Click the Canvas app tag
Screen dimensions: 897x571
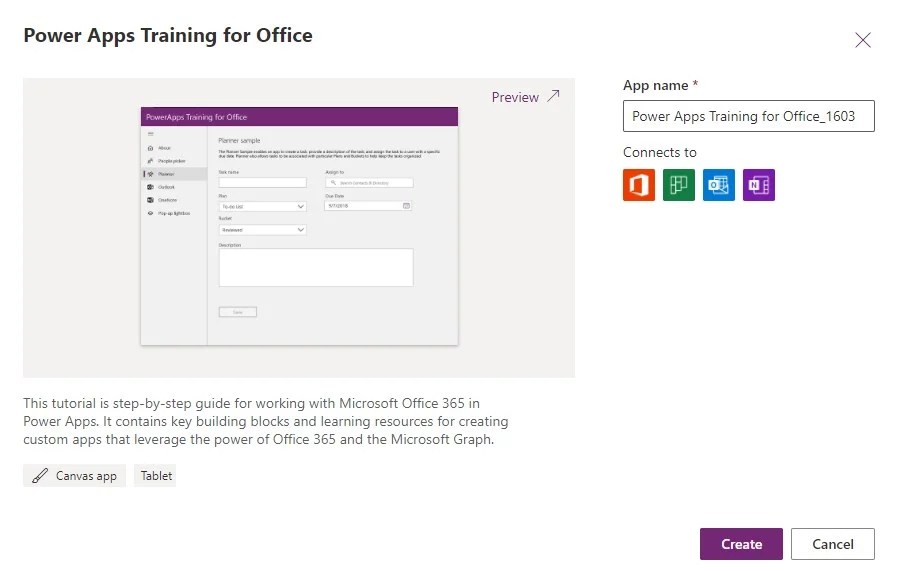[x=74, y=475]
